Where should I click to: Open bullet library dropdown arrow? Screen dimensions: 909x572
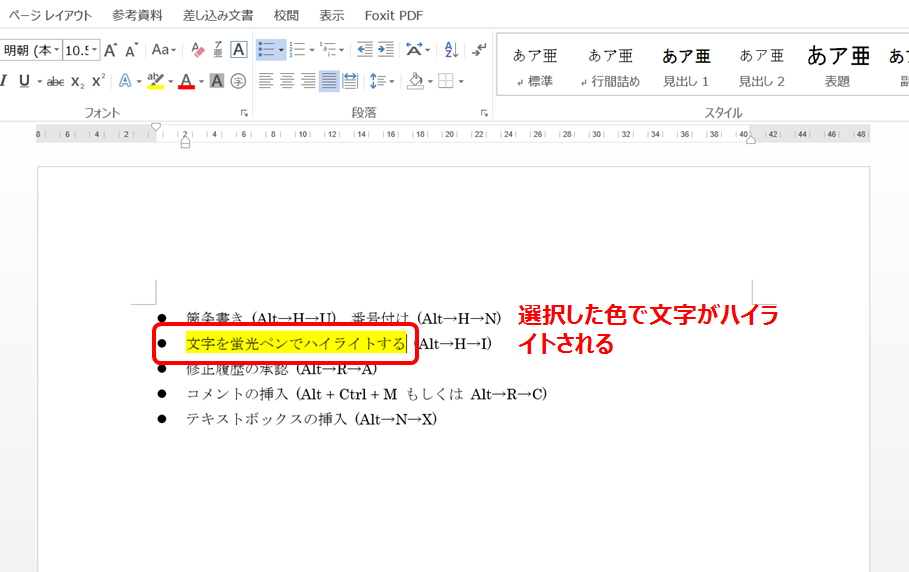pos(281,50)
